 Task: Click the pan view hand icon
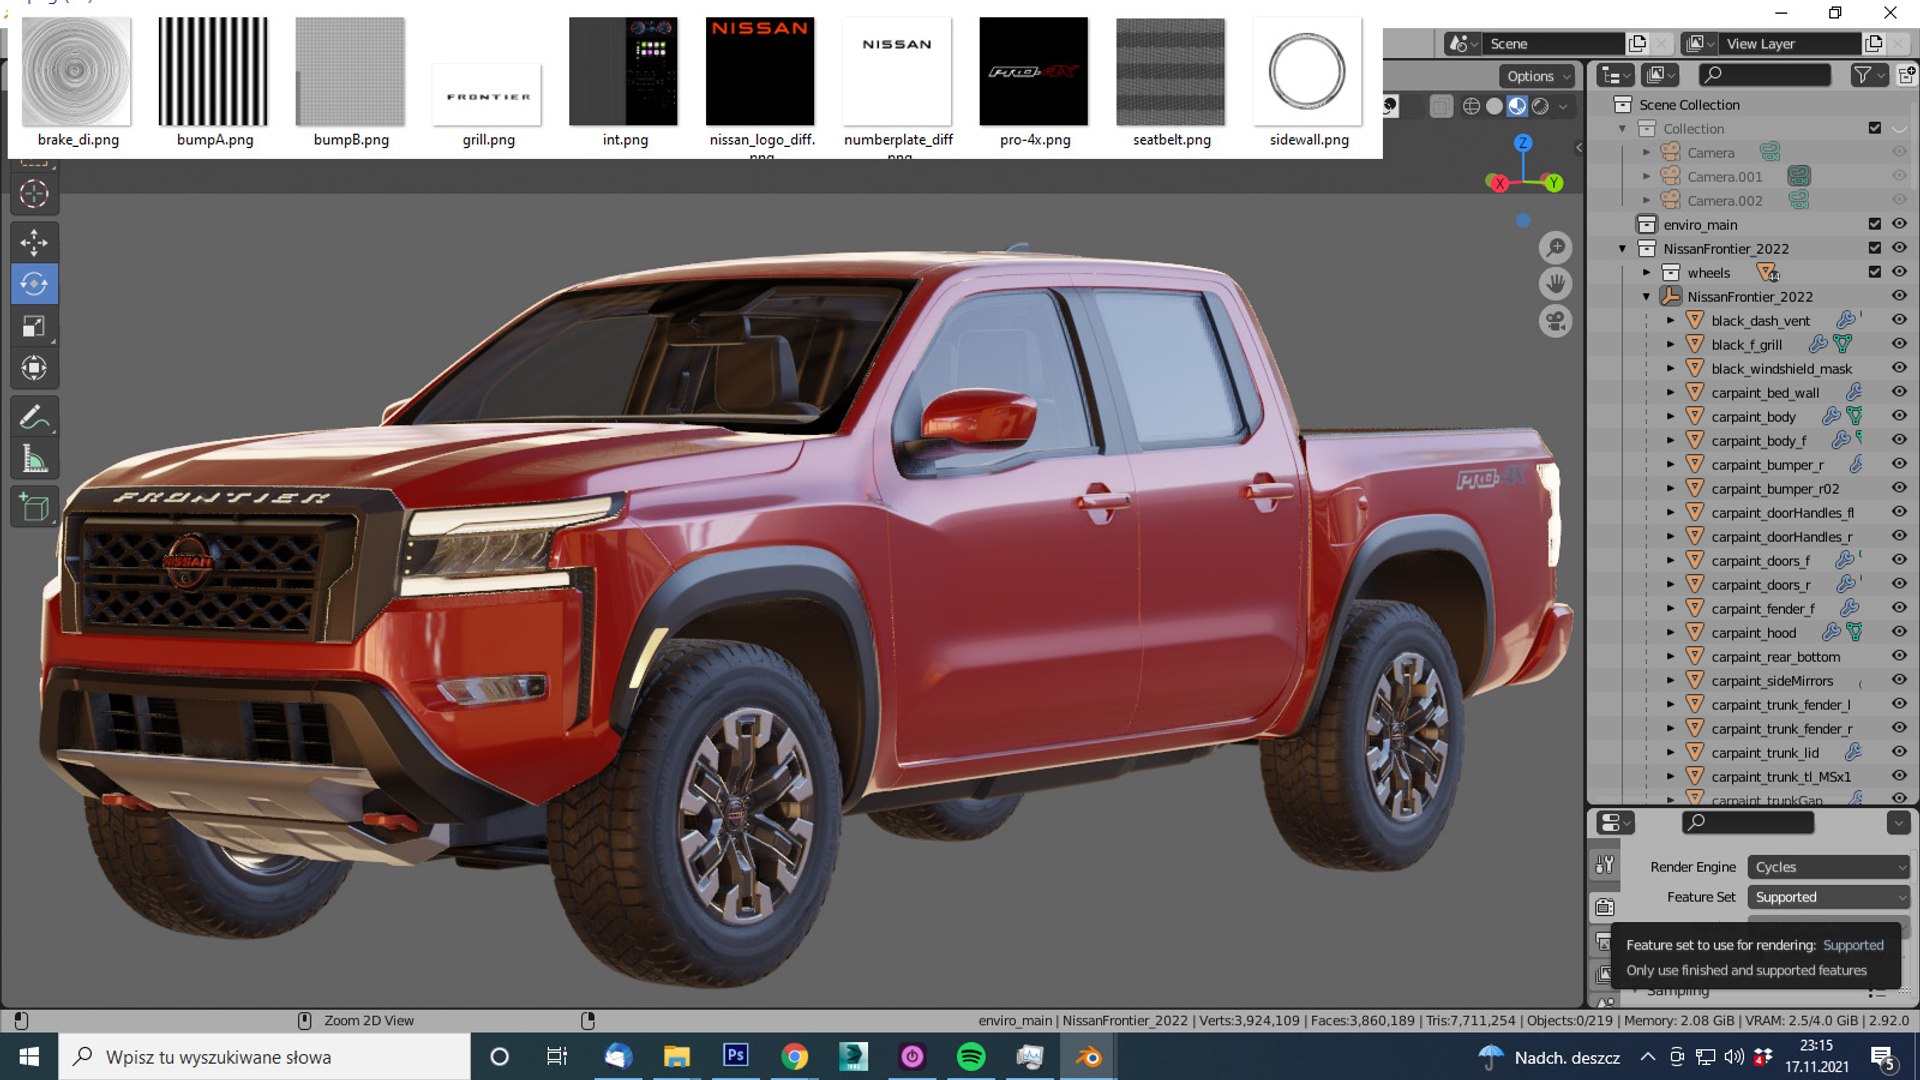(x=1555, y=284)
